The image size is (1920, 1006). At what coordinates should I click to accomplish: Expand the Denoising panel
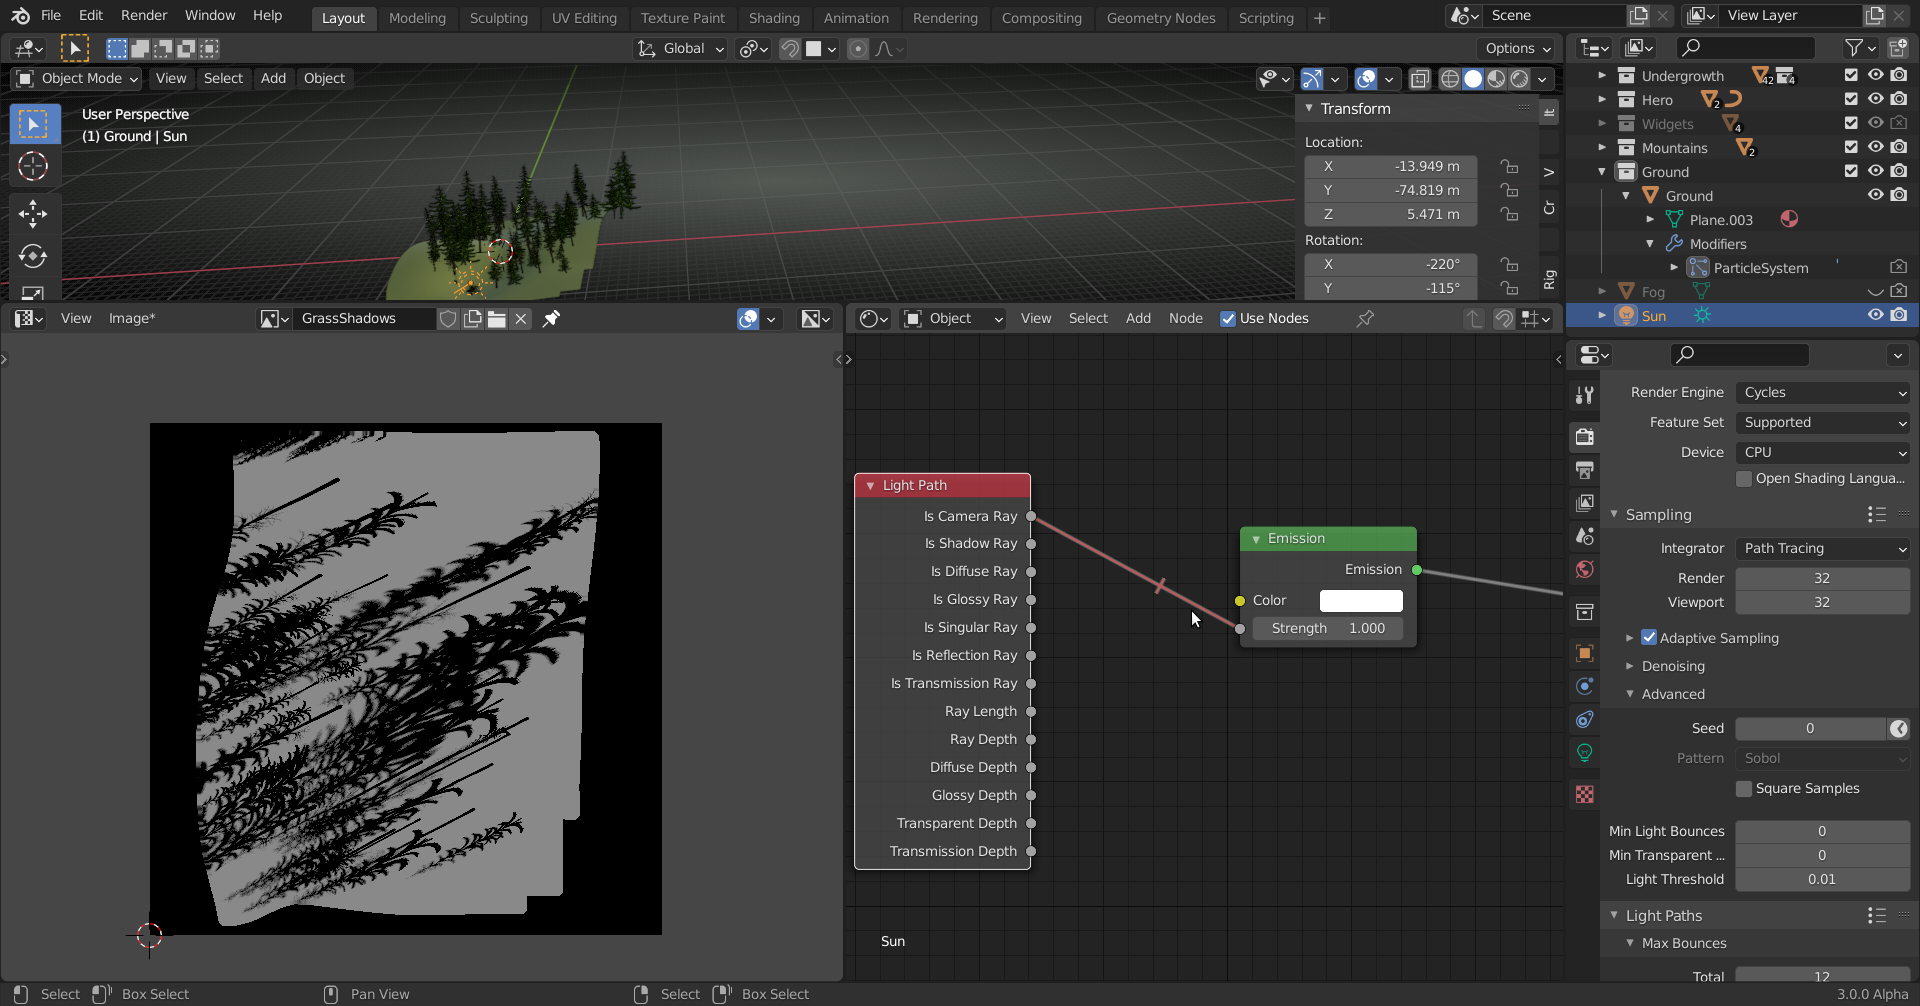pos(1672,666)
